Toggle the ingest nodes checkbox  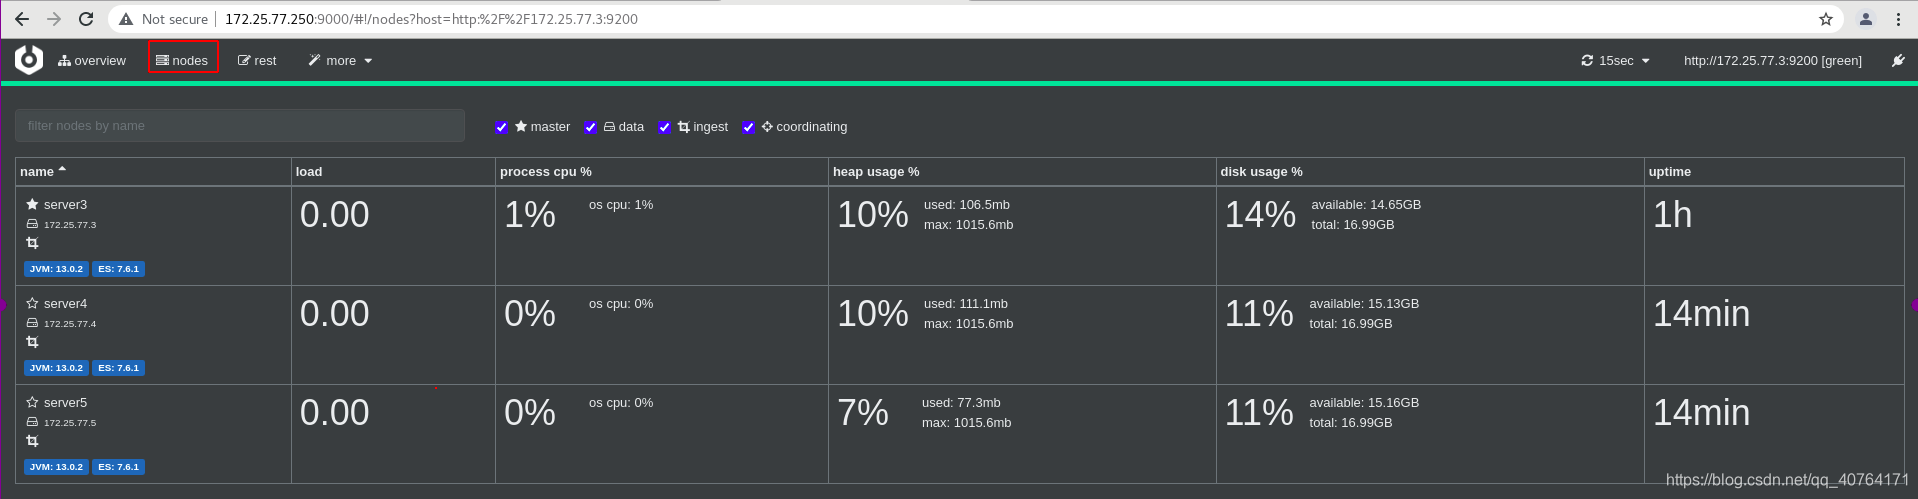[664, 127]
